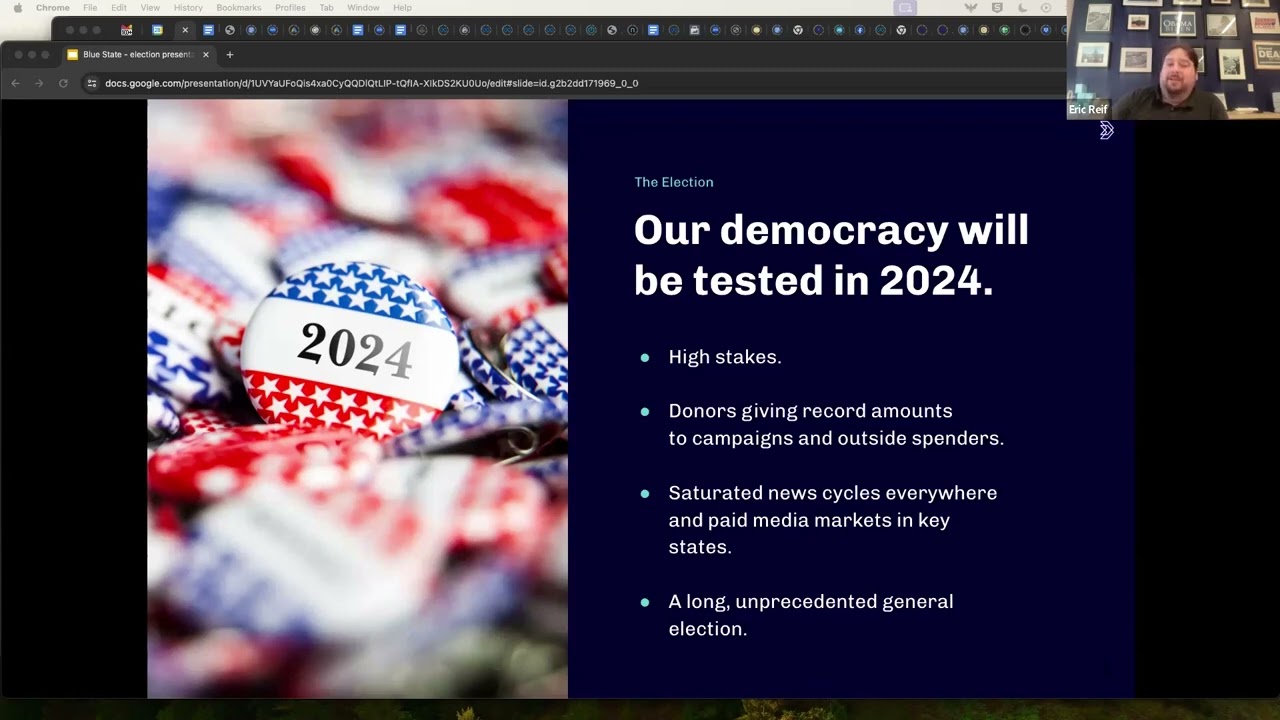The width and height of the screenshot is (1280, 720).
Task: Open the History menu
Action: point(188,8)
